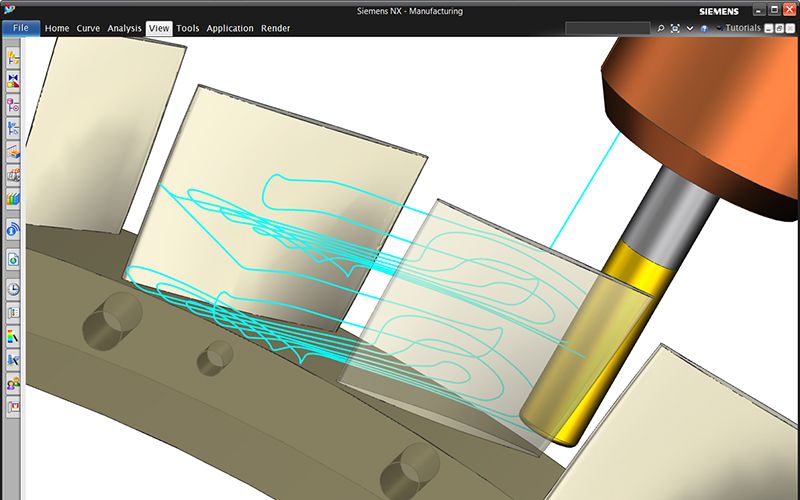Open the System Materials rainbow icon
Viewport: 800px width, 500px height.
tap(13, 337)
